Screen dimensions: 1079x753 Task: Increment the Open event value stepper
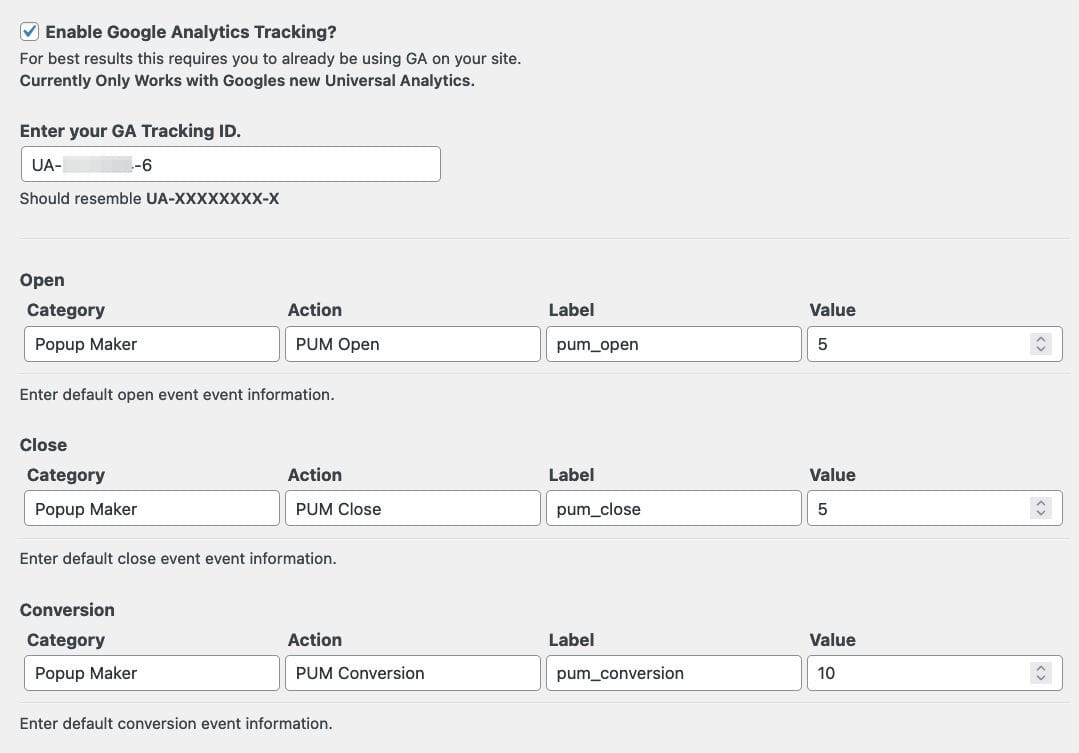click(x=1041, y=338)
